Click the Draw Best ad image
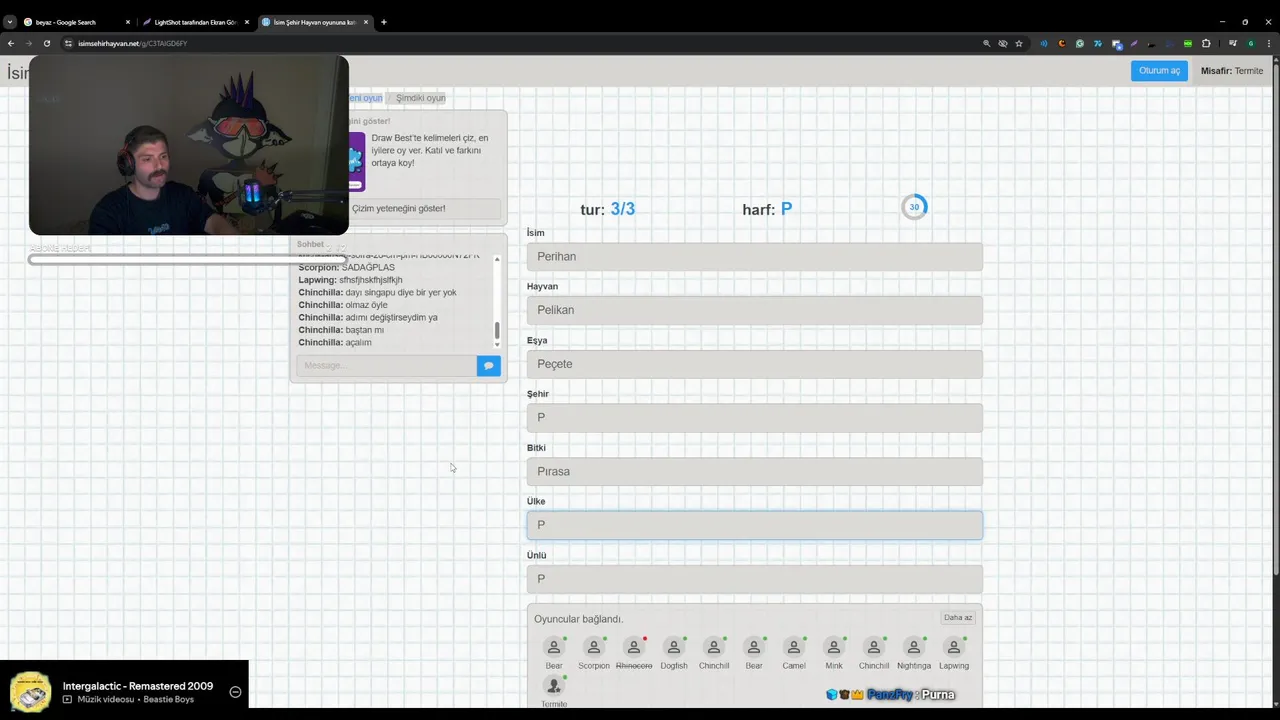This screenshot has height=720, width=1280. [x=357, y=161]
